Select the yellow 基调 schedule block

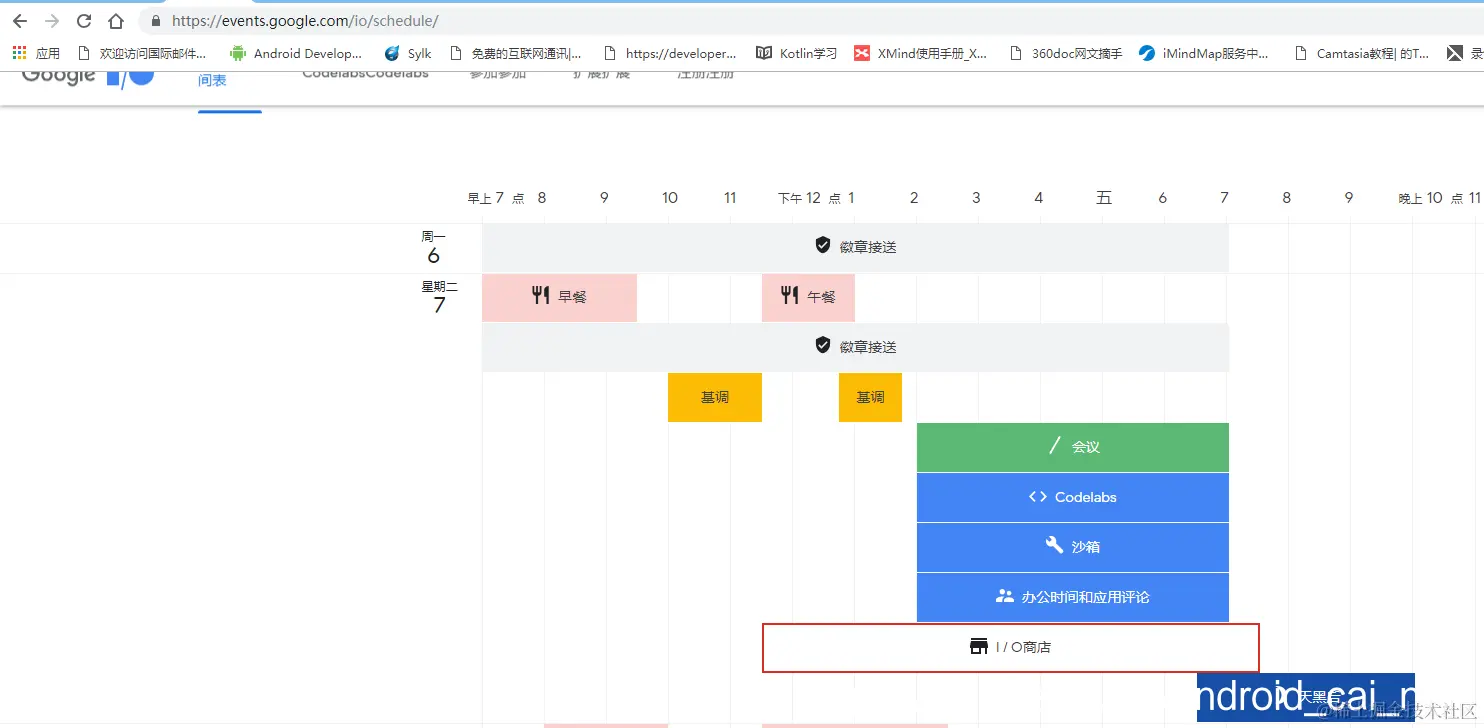click(714, 397)
